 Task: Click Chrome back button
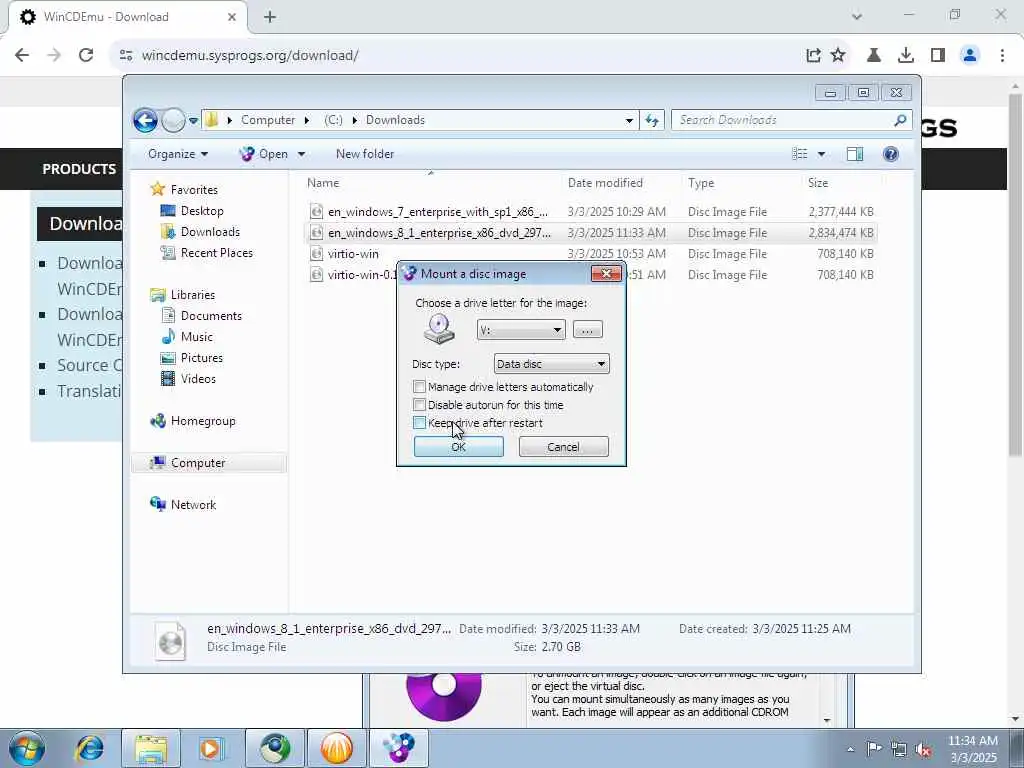click(22, 56)
